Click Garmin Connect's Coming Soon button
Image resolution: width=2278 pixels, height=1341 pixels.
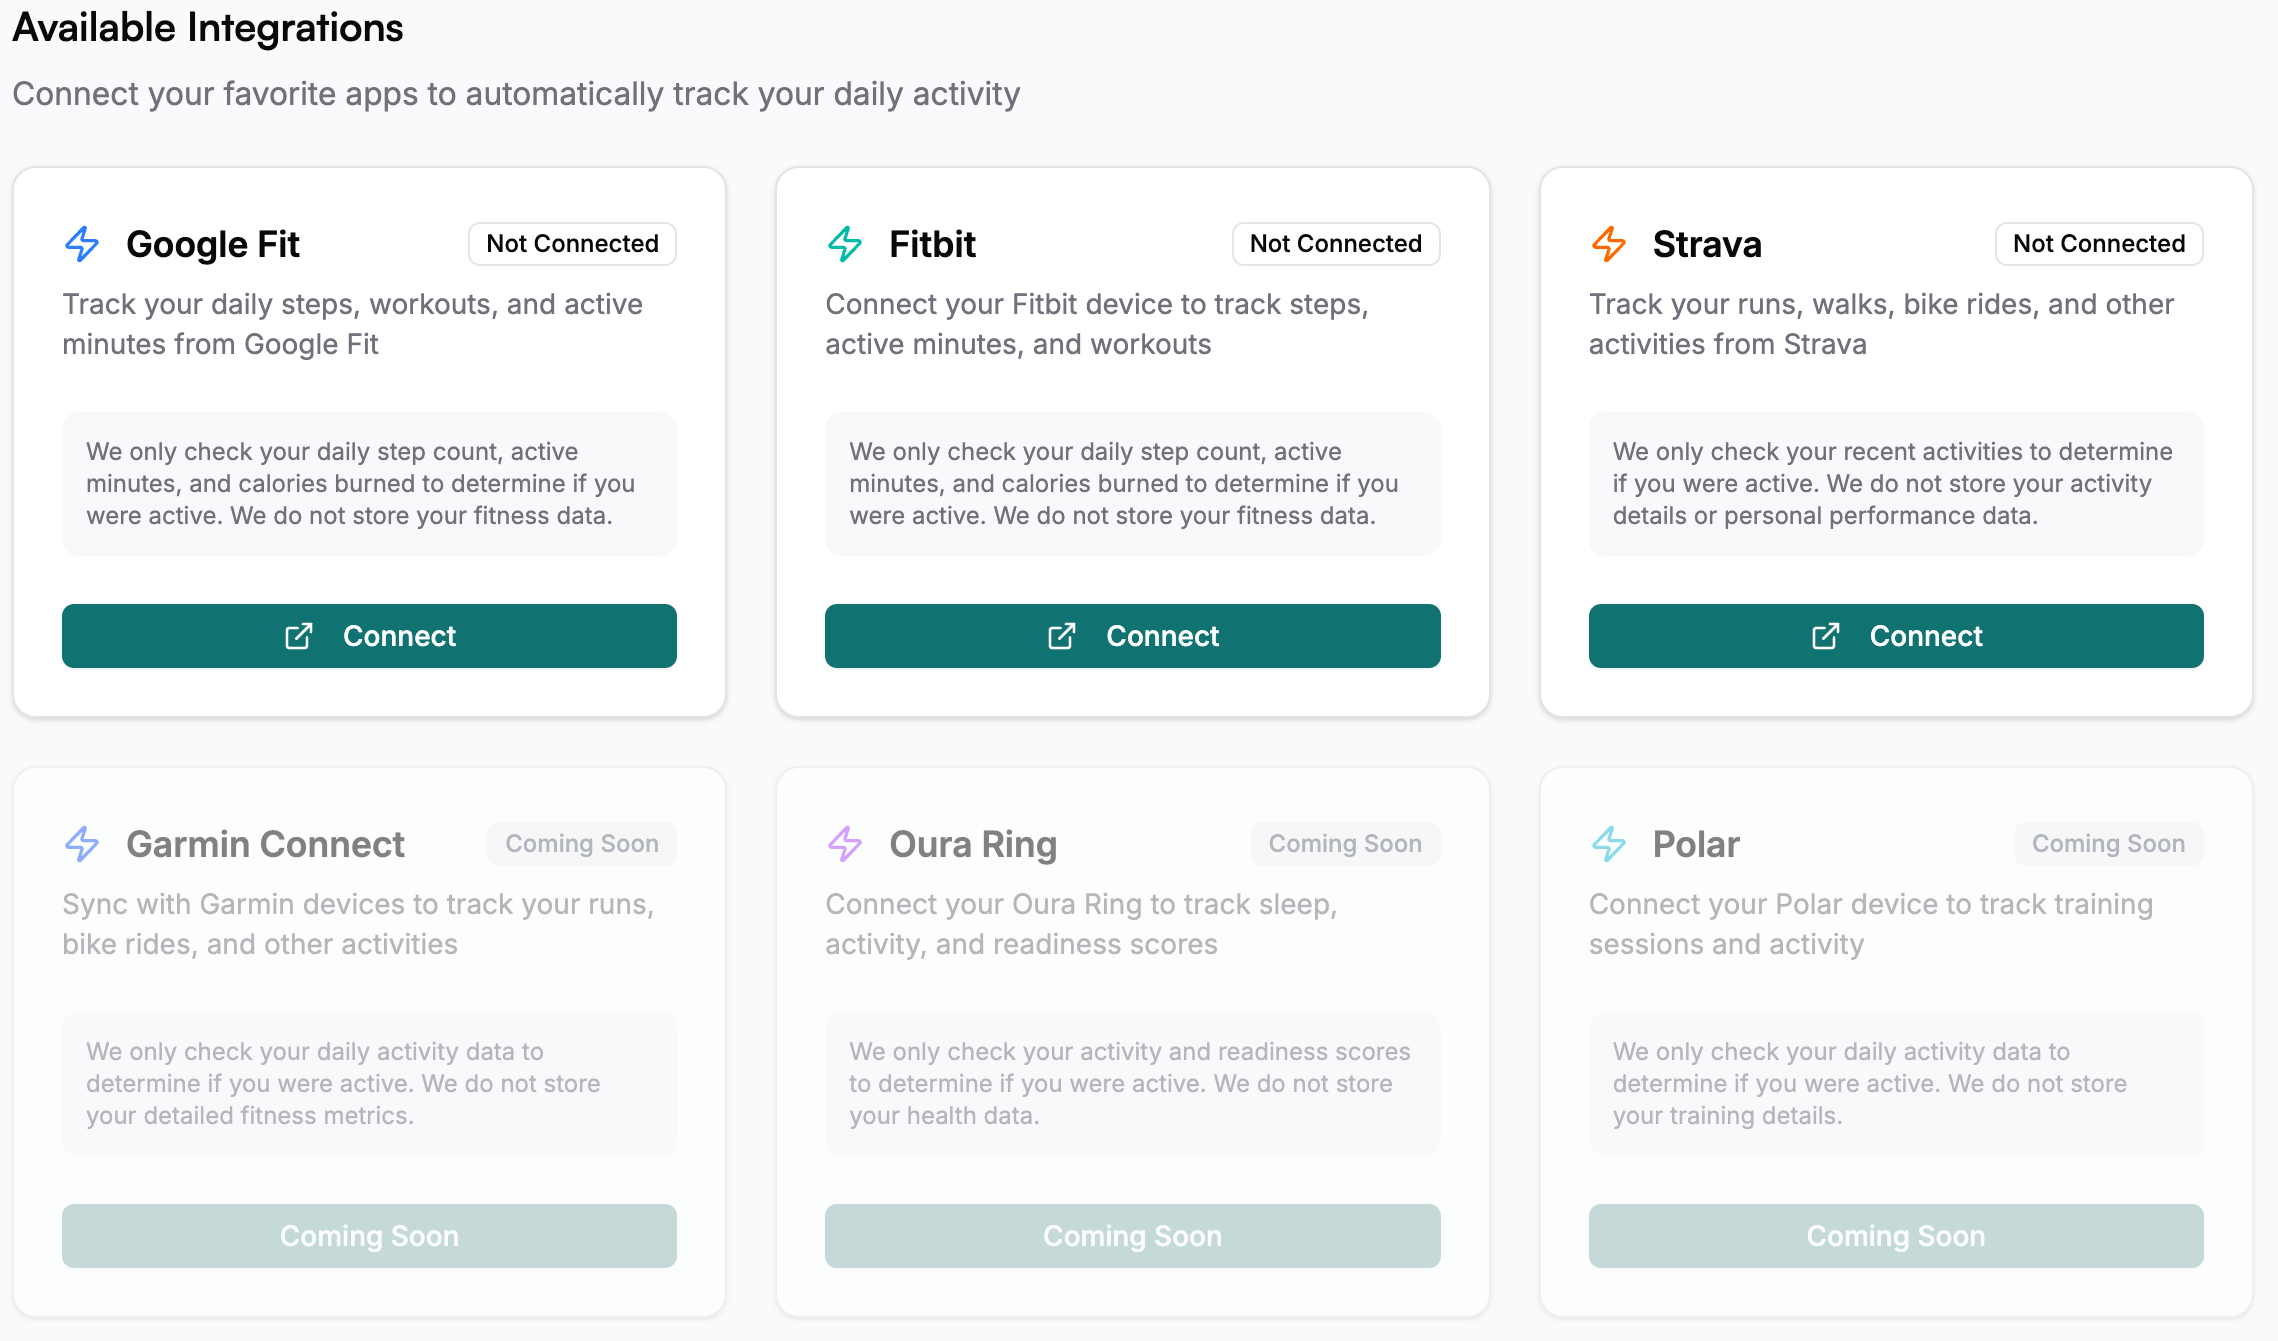369,1236
